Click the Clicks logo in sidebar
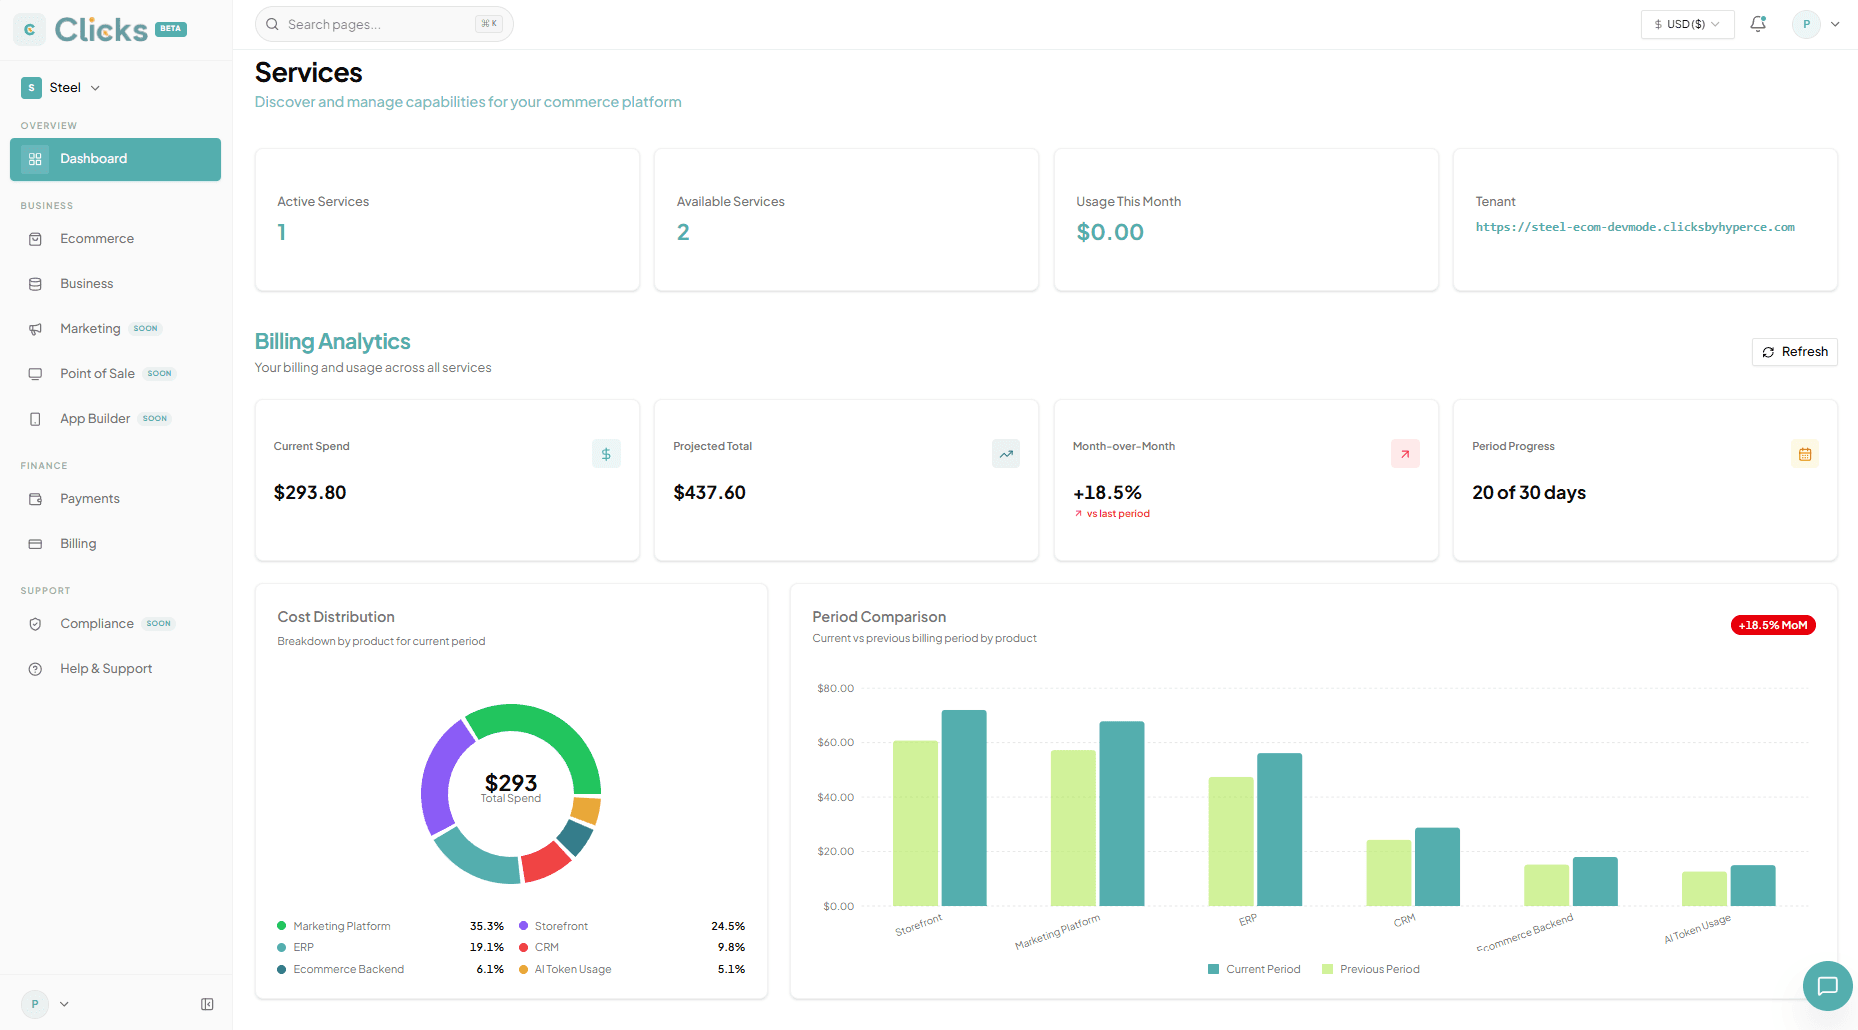The image size is (1858, 1030). point(100,30)
